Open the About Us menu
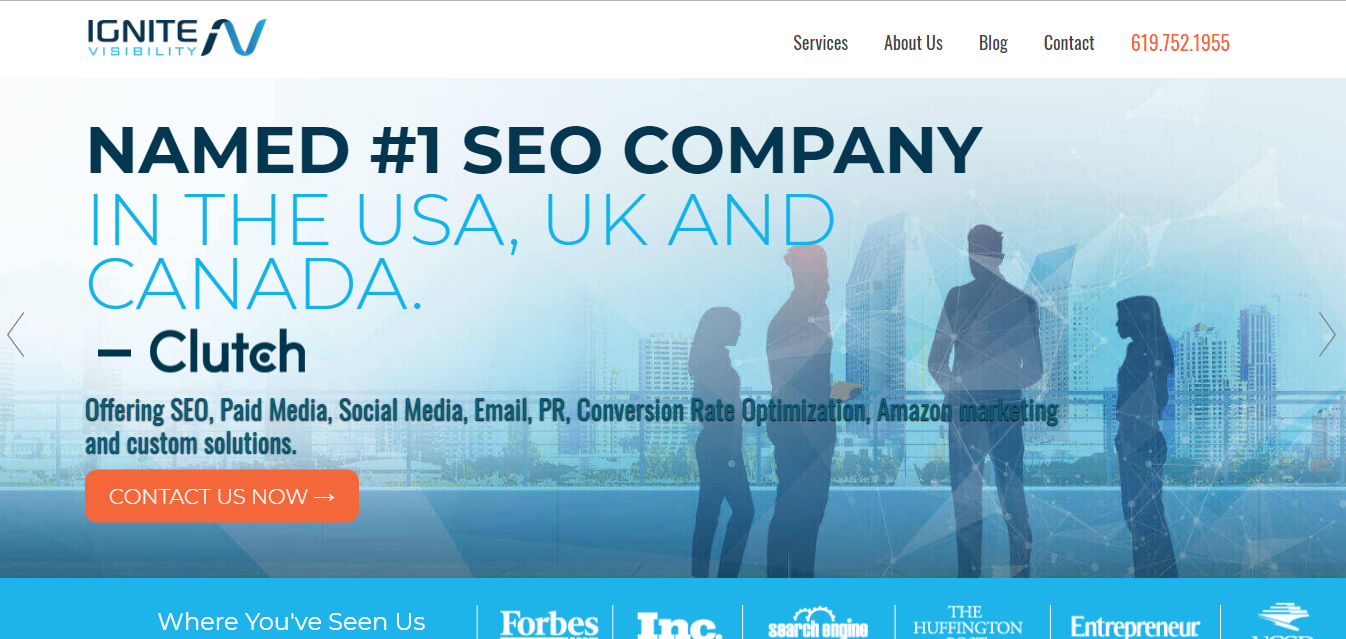 tap(913, 43)
